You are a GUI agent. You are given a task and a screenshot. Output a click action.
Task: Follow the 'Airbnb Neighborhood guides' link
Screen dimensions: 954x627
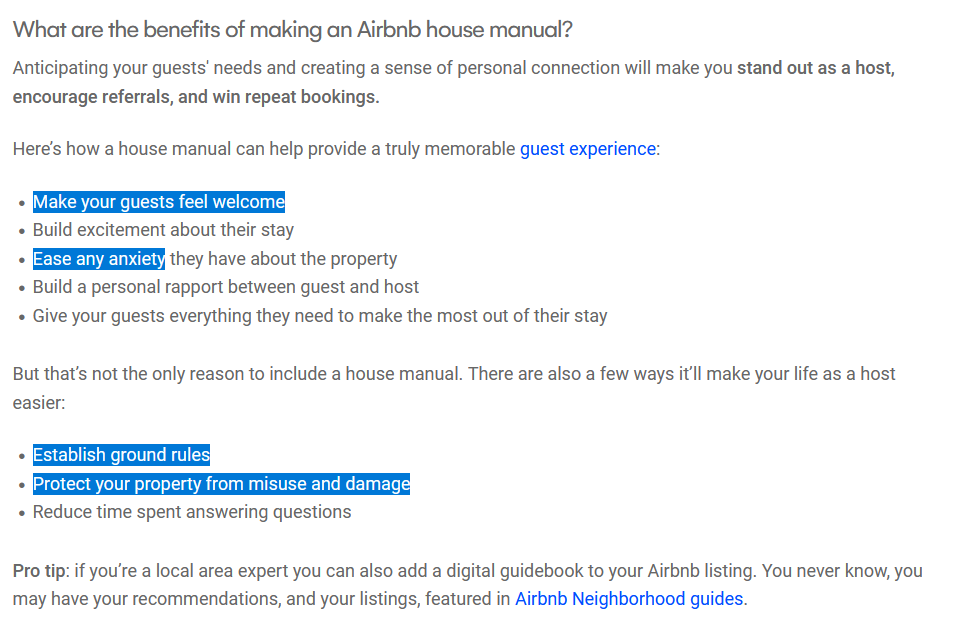(629, 599)
